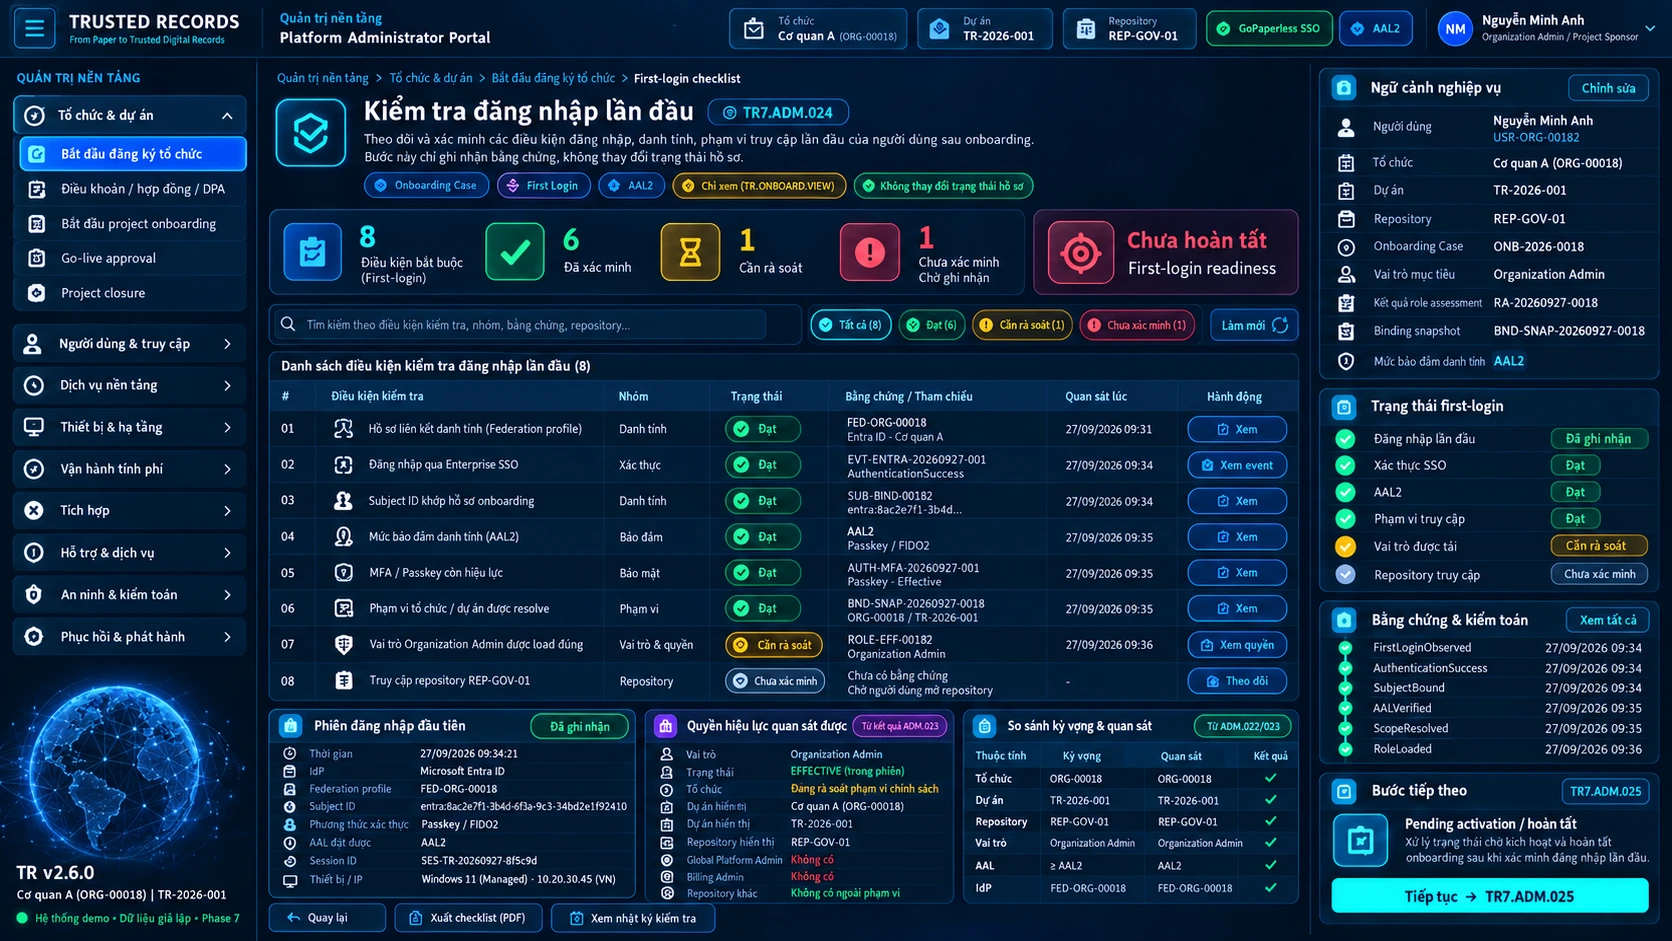Click Cần rà soát status in row 07
The height and width of the screenshot is (941, 1672).
tap(774, 646)
